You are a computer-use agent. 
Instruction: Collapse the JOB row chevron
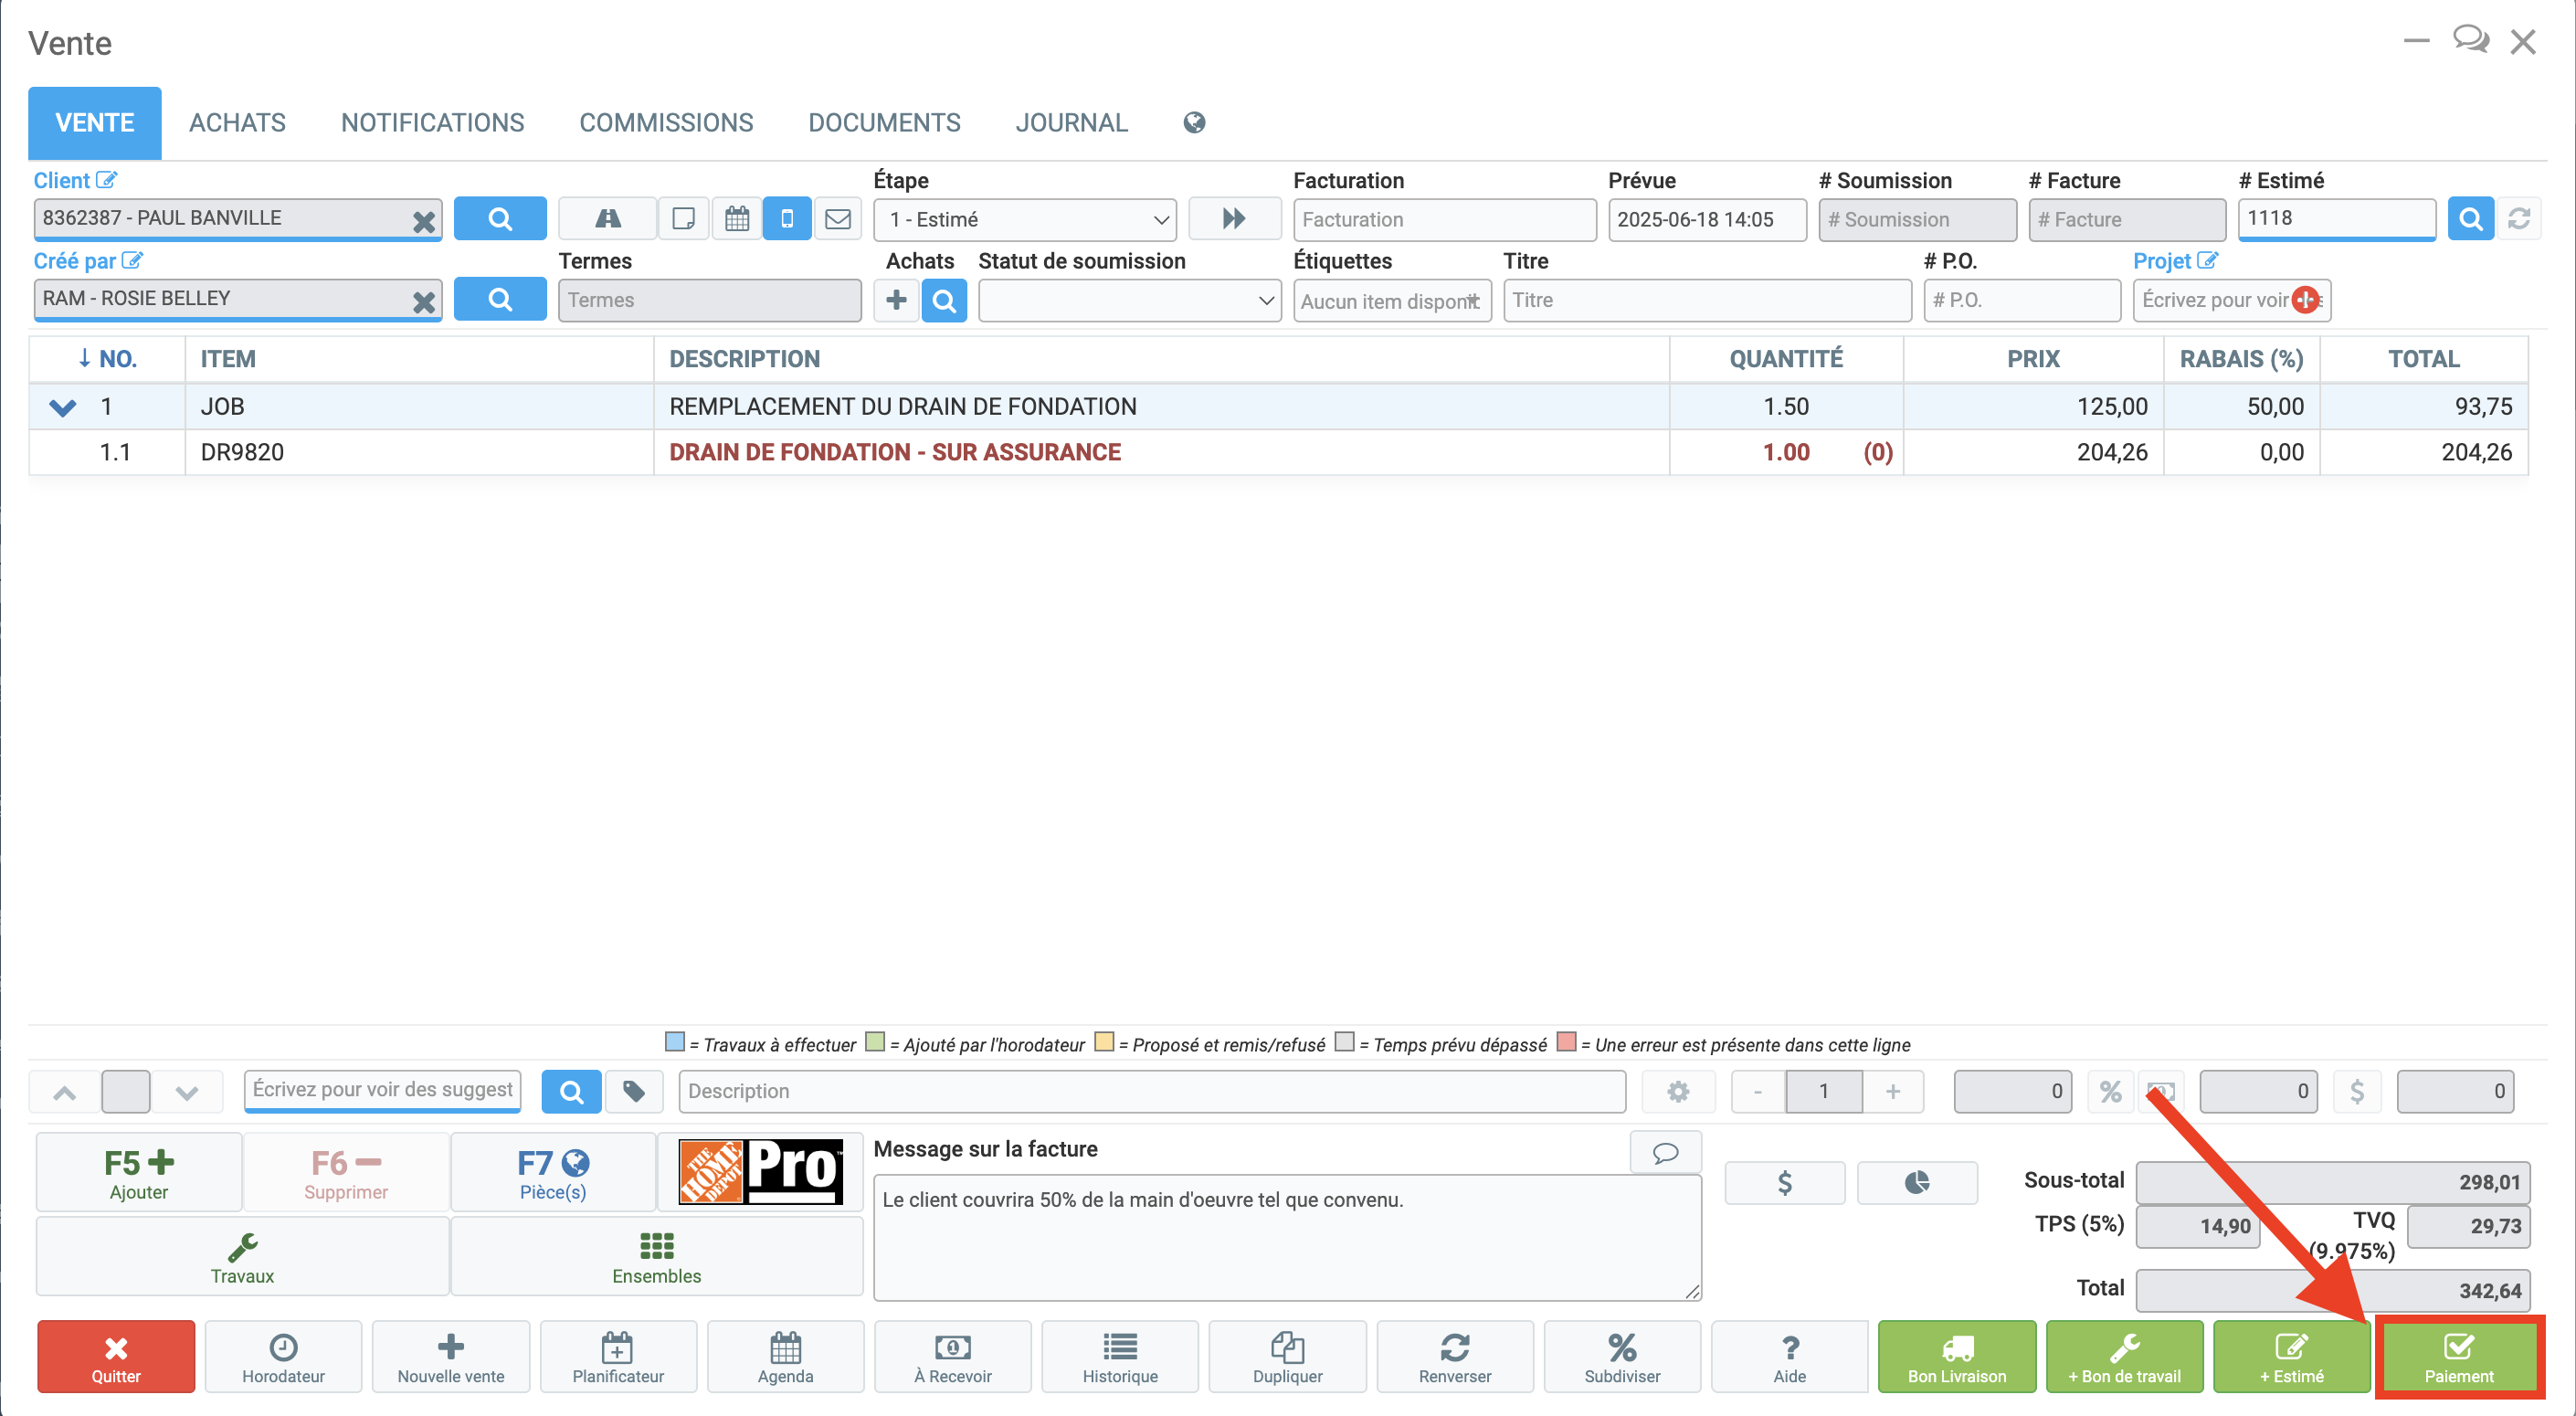tap(62, 407)
